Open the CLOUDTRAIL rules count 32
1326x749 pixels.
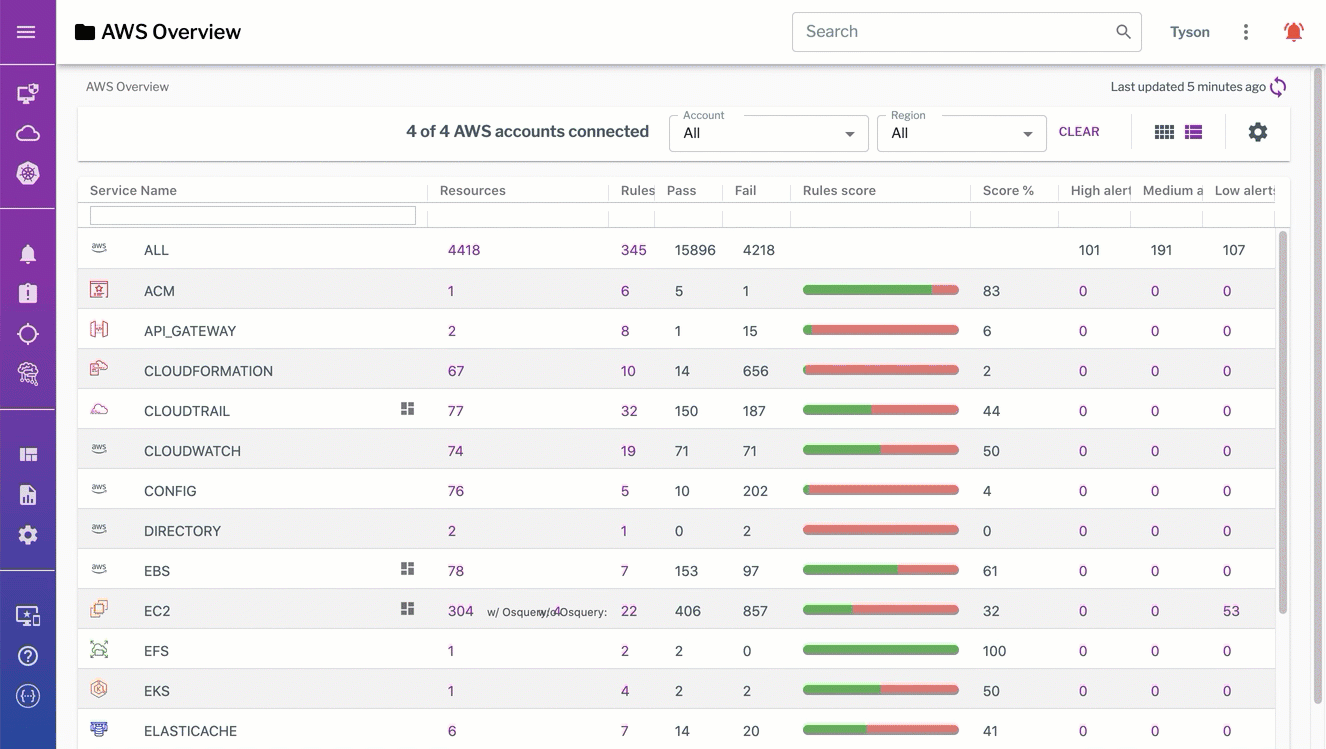(x=629, y=411)
